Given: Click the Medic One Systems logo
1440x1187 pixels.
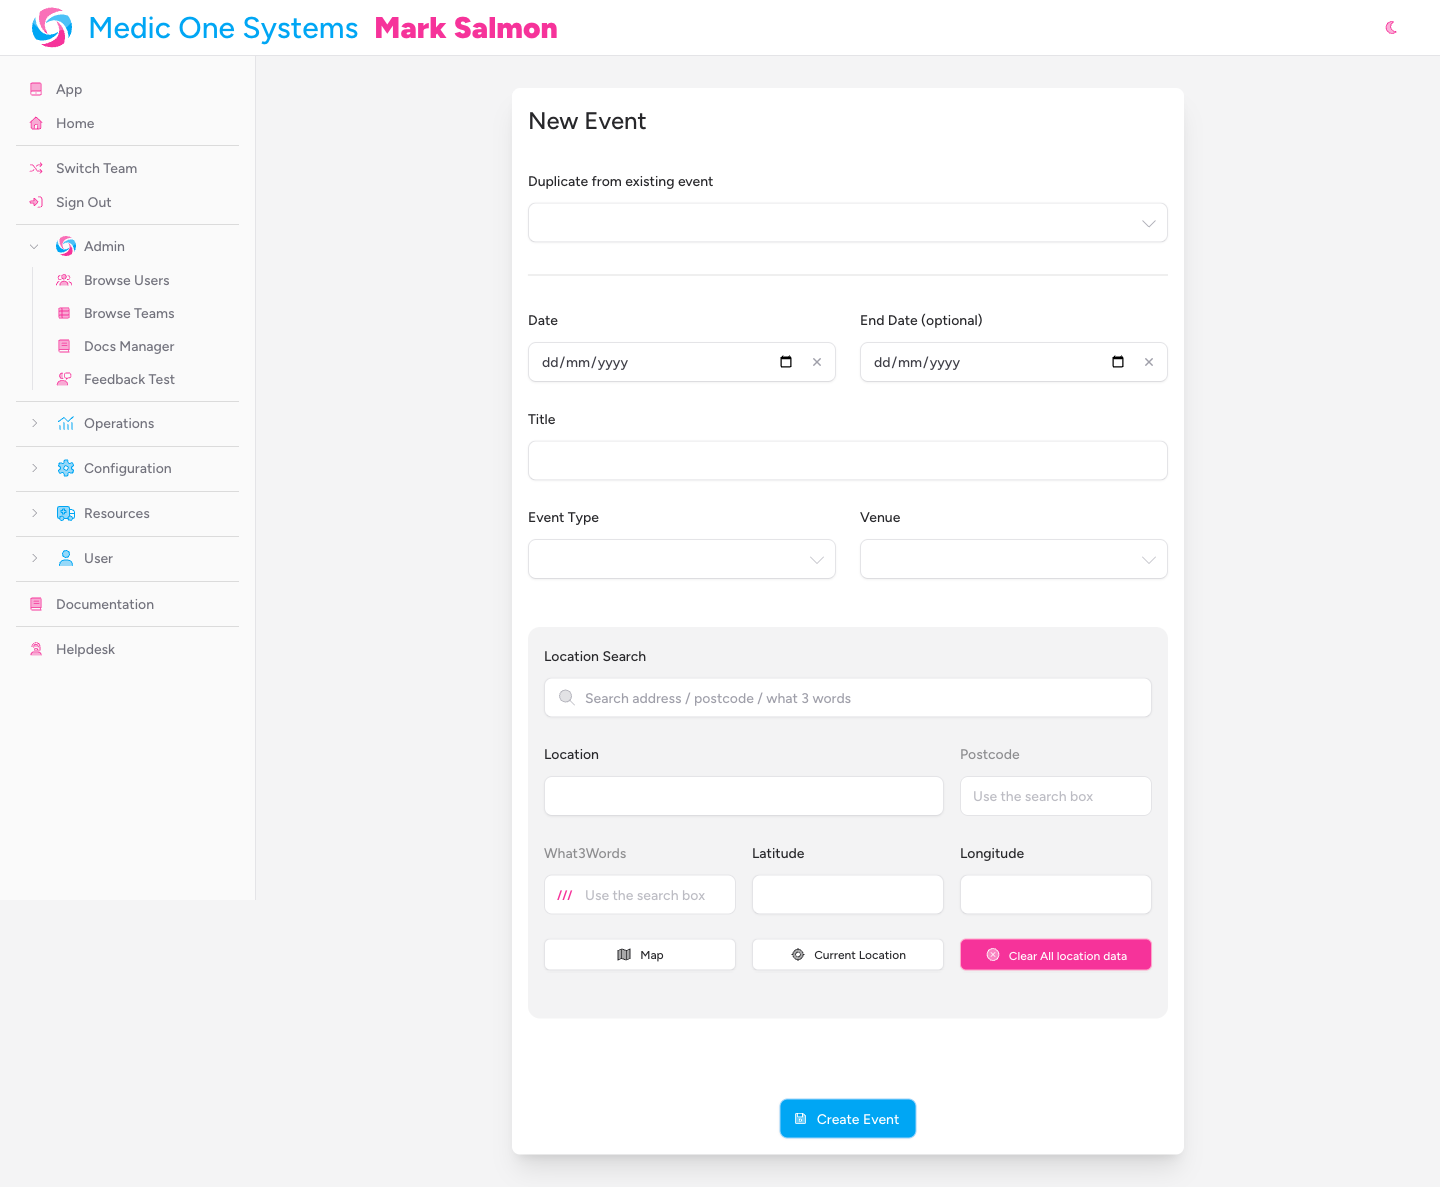Looking at the screenshot, I should (x=52, y=27).
